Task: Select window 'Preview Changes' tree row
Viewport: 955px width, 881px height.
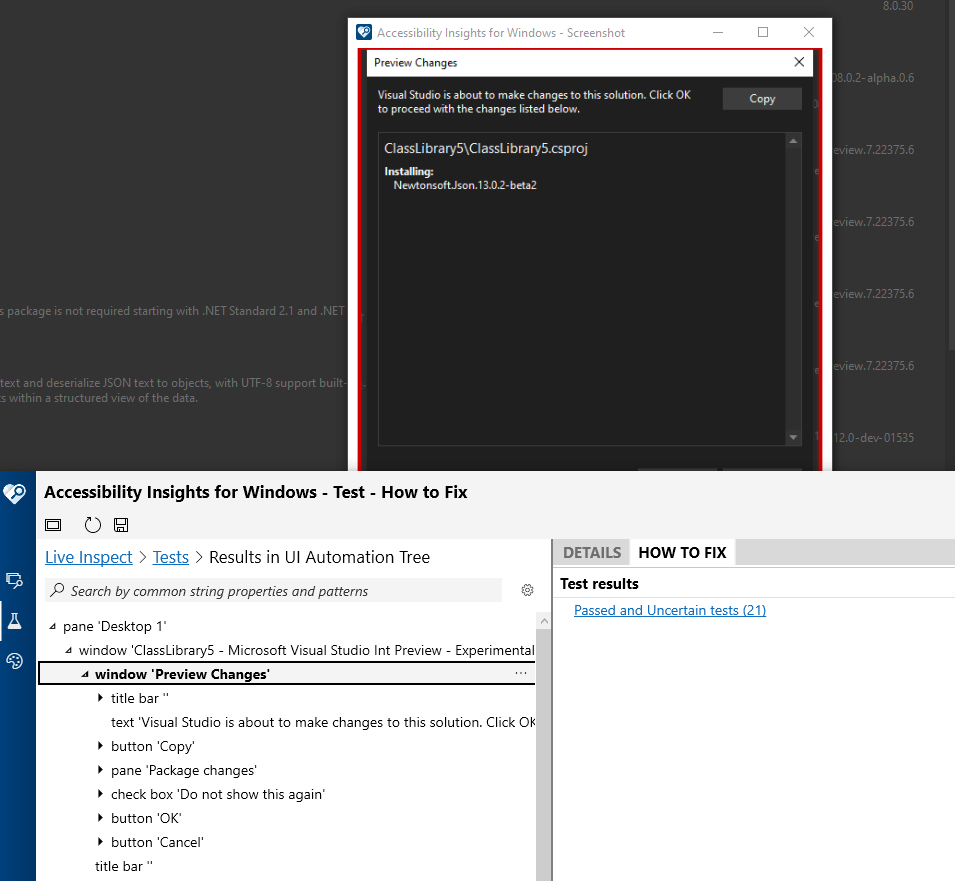Action: tap(287, 674)
